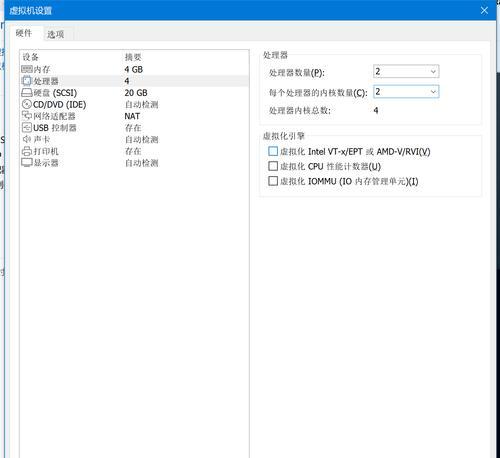
Task: Click the USB controller (USB 控制器) icon
Action: (27, 127)
